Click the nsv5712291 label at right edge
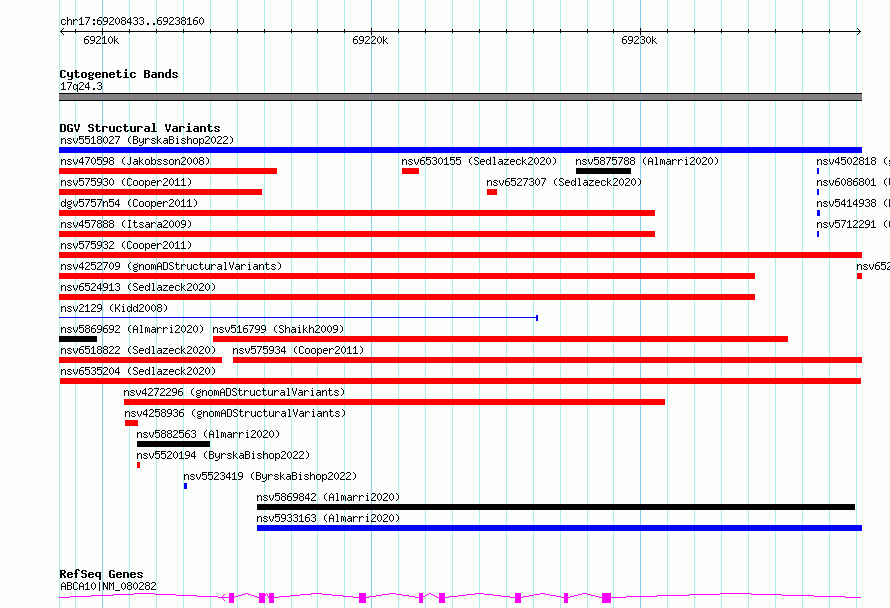Screen dimensions: 890x608 click(846, 224)
